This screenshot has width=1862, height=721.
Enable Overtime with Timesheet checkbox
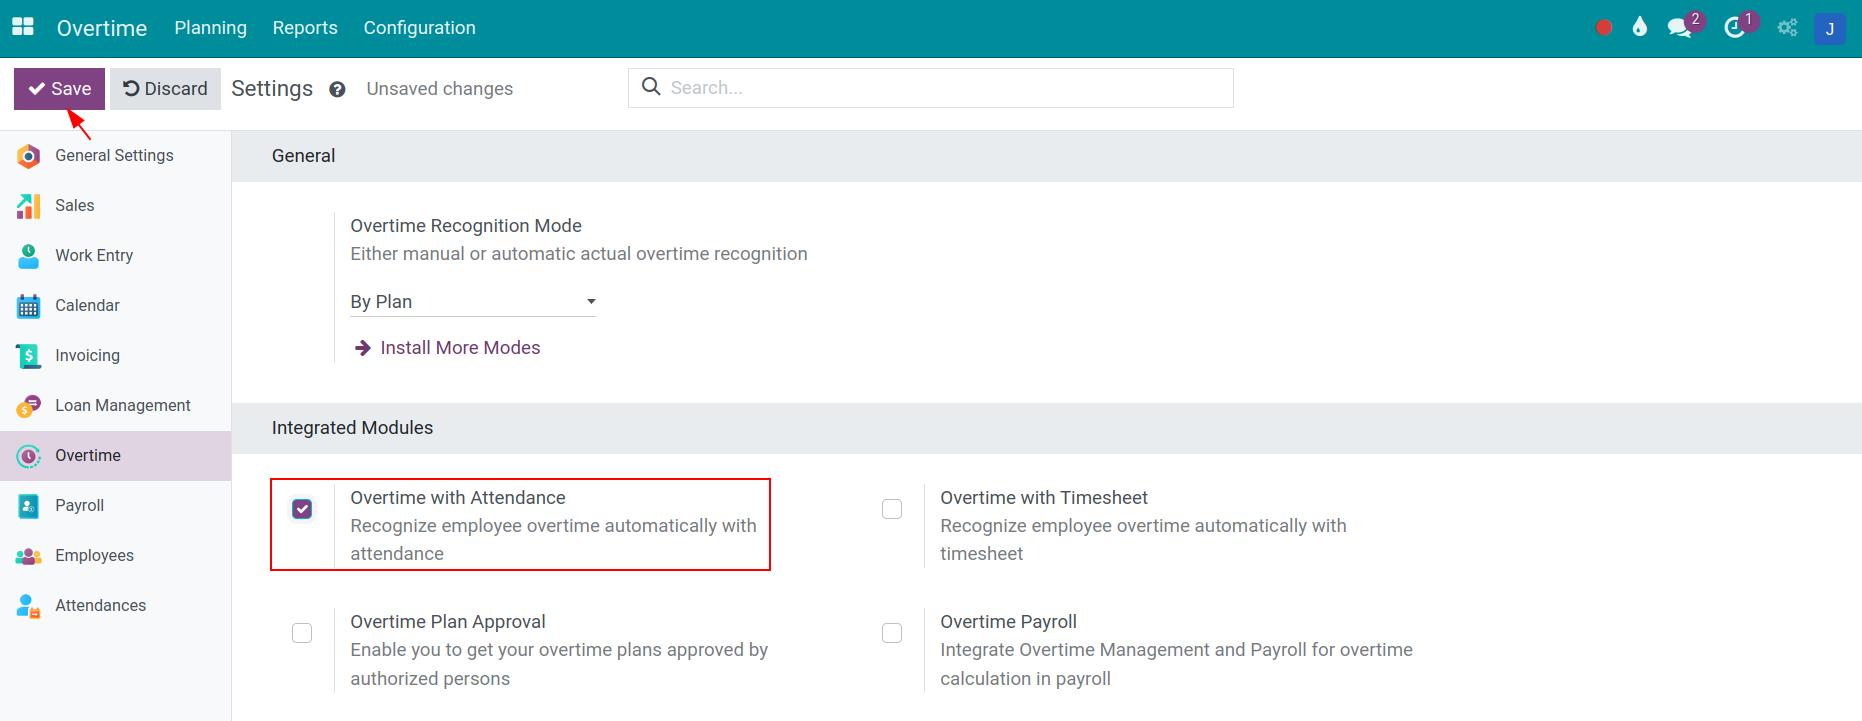click(x=892, y=509)
